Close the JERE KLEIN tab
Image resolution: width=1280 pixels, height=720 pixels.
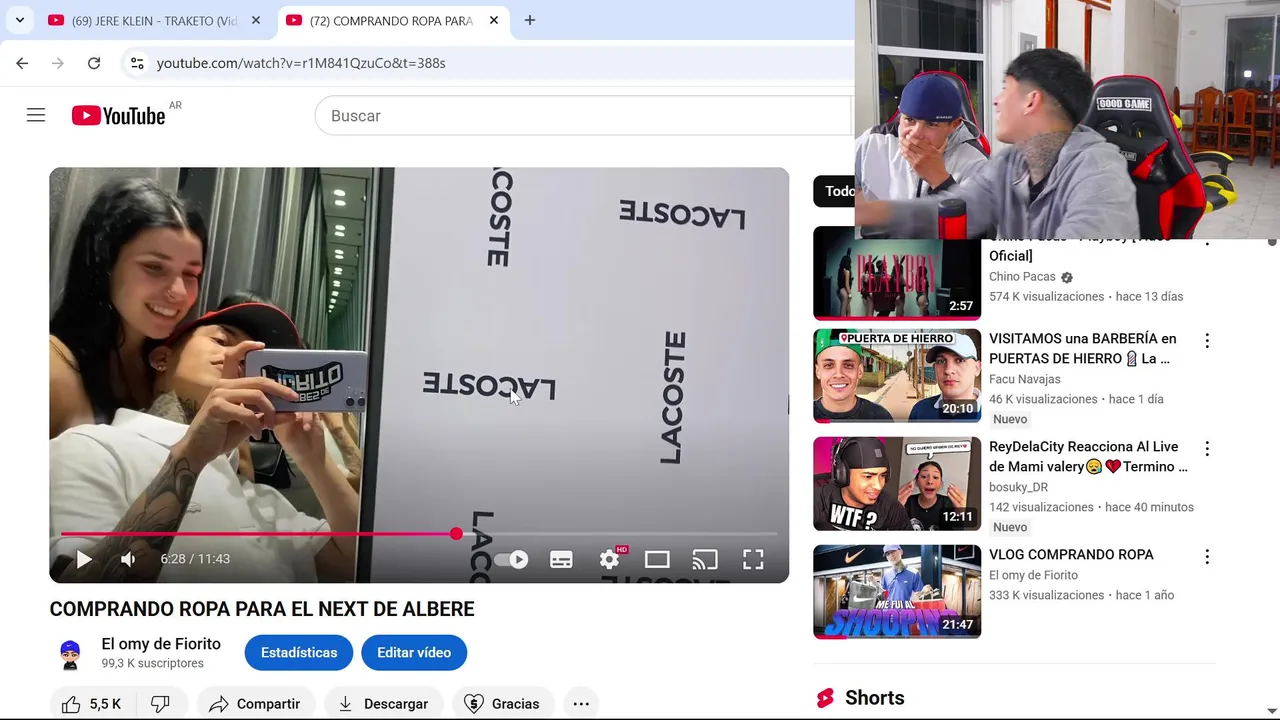click(256, 20)
